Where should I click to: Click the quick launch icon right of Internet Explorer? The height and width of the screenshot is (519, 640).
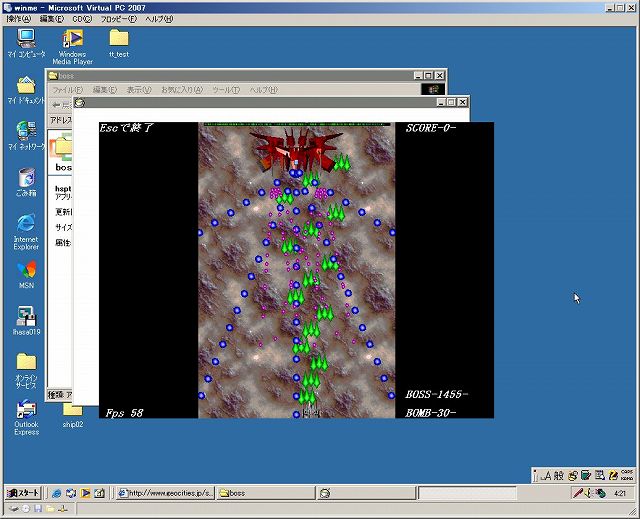click(x=71, y=493)
